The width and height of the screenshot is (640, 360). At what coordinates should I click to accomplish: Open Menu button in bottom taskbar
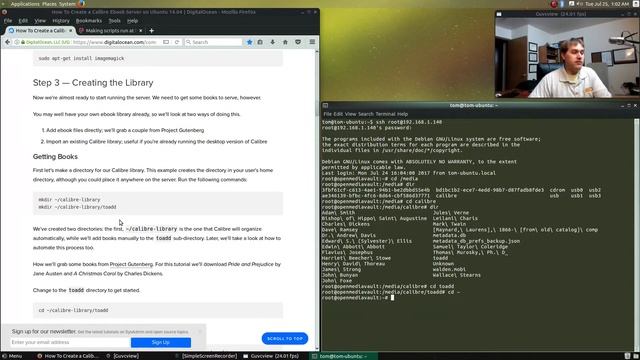12,356
